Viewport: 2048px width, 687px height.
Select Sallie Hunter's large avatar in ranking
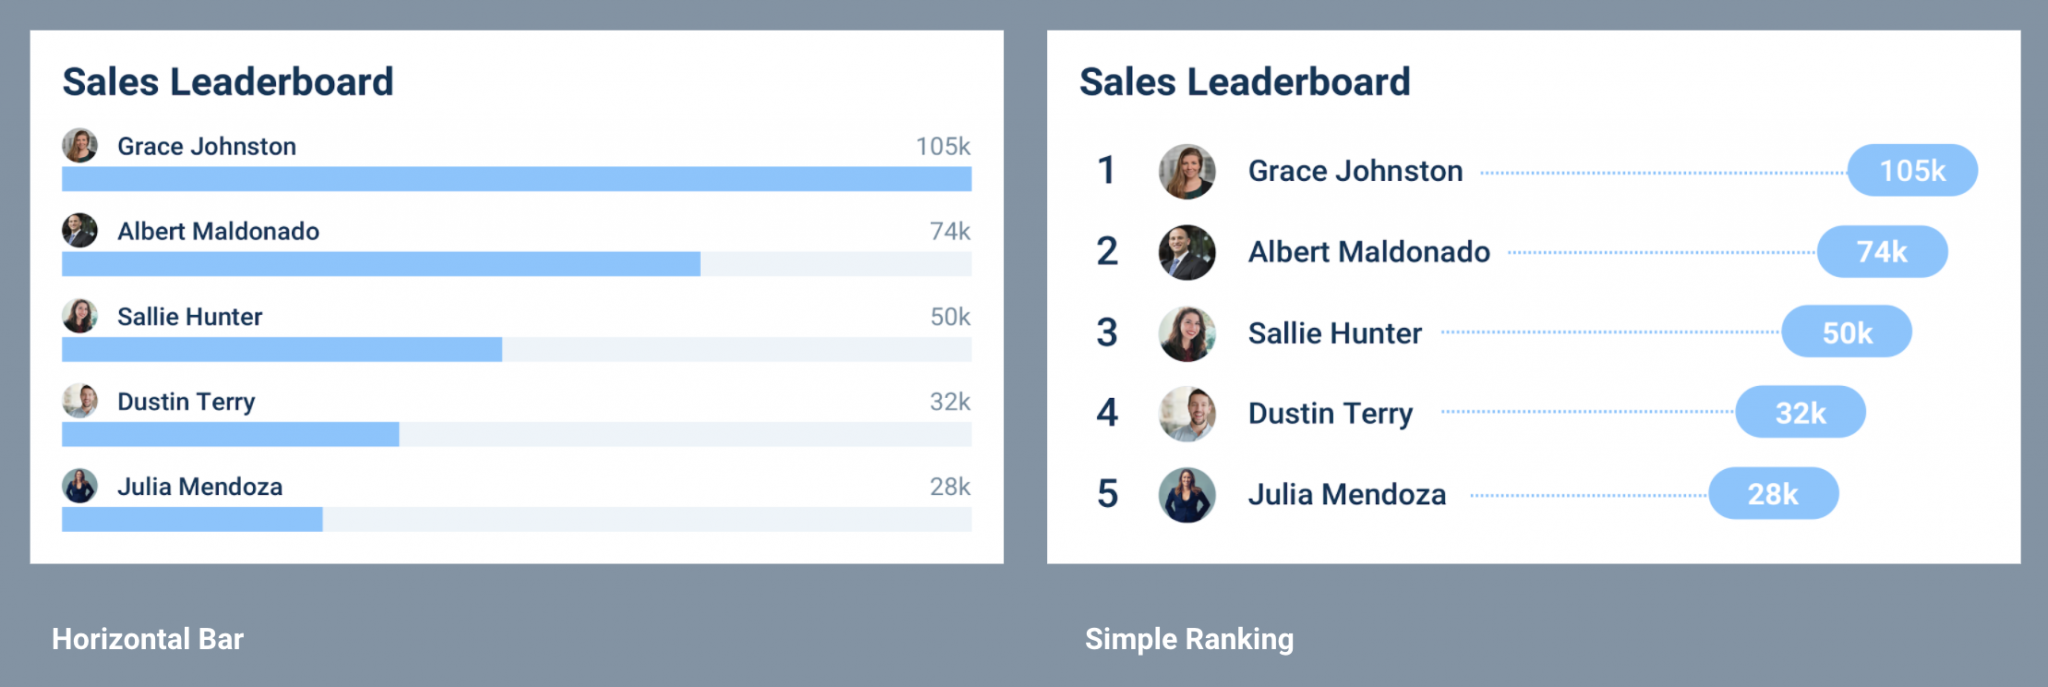coord(1187,333)
